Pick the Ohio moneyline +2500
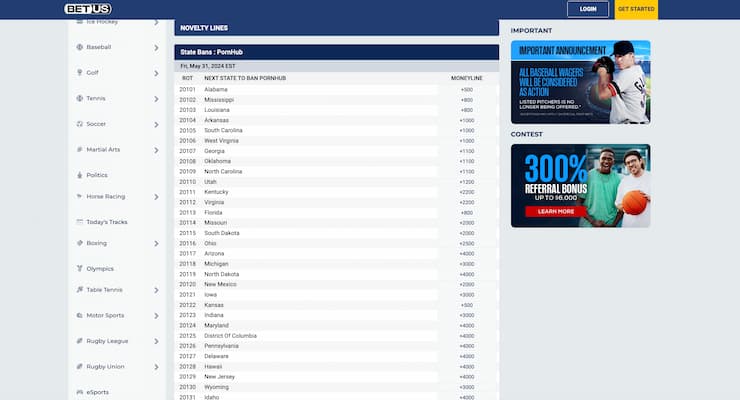The height and width of the screenshot is (400, 740). [x=467, y=243]
